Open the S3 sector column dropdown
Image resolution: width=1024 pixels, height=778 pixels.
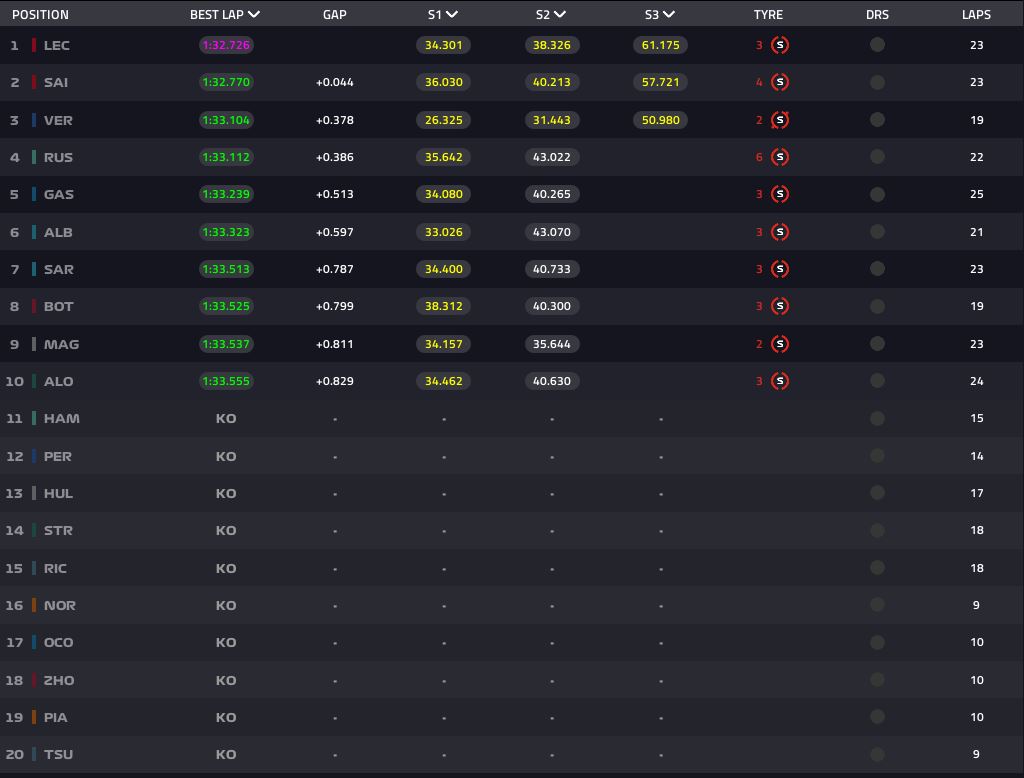669,15
